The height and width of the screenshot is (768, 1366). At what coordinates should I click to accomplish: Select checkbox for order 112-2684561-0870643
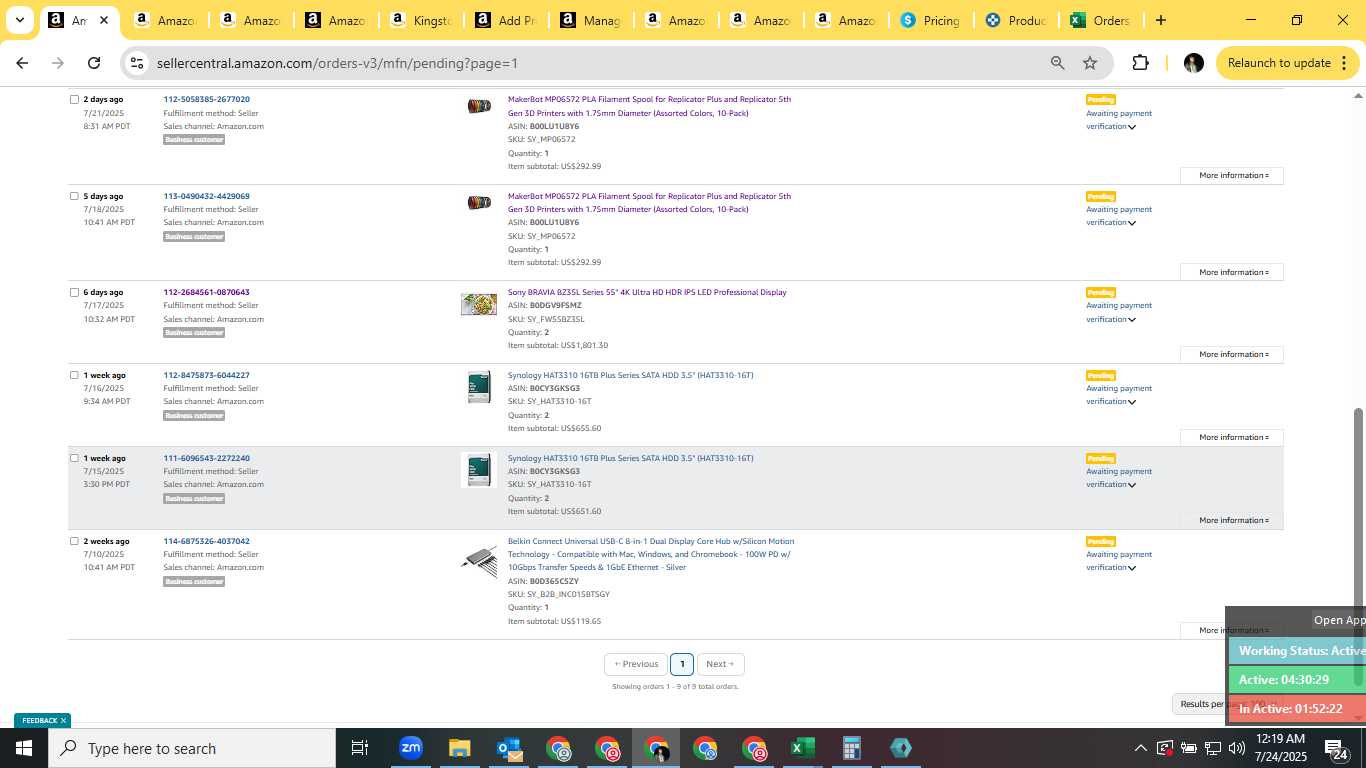[74, 292]
